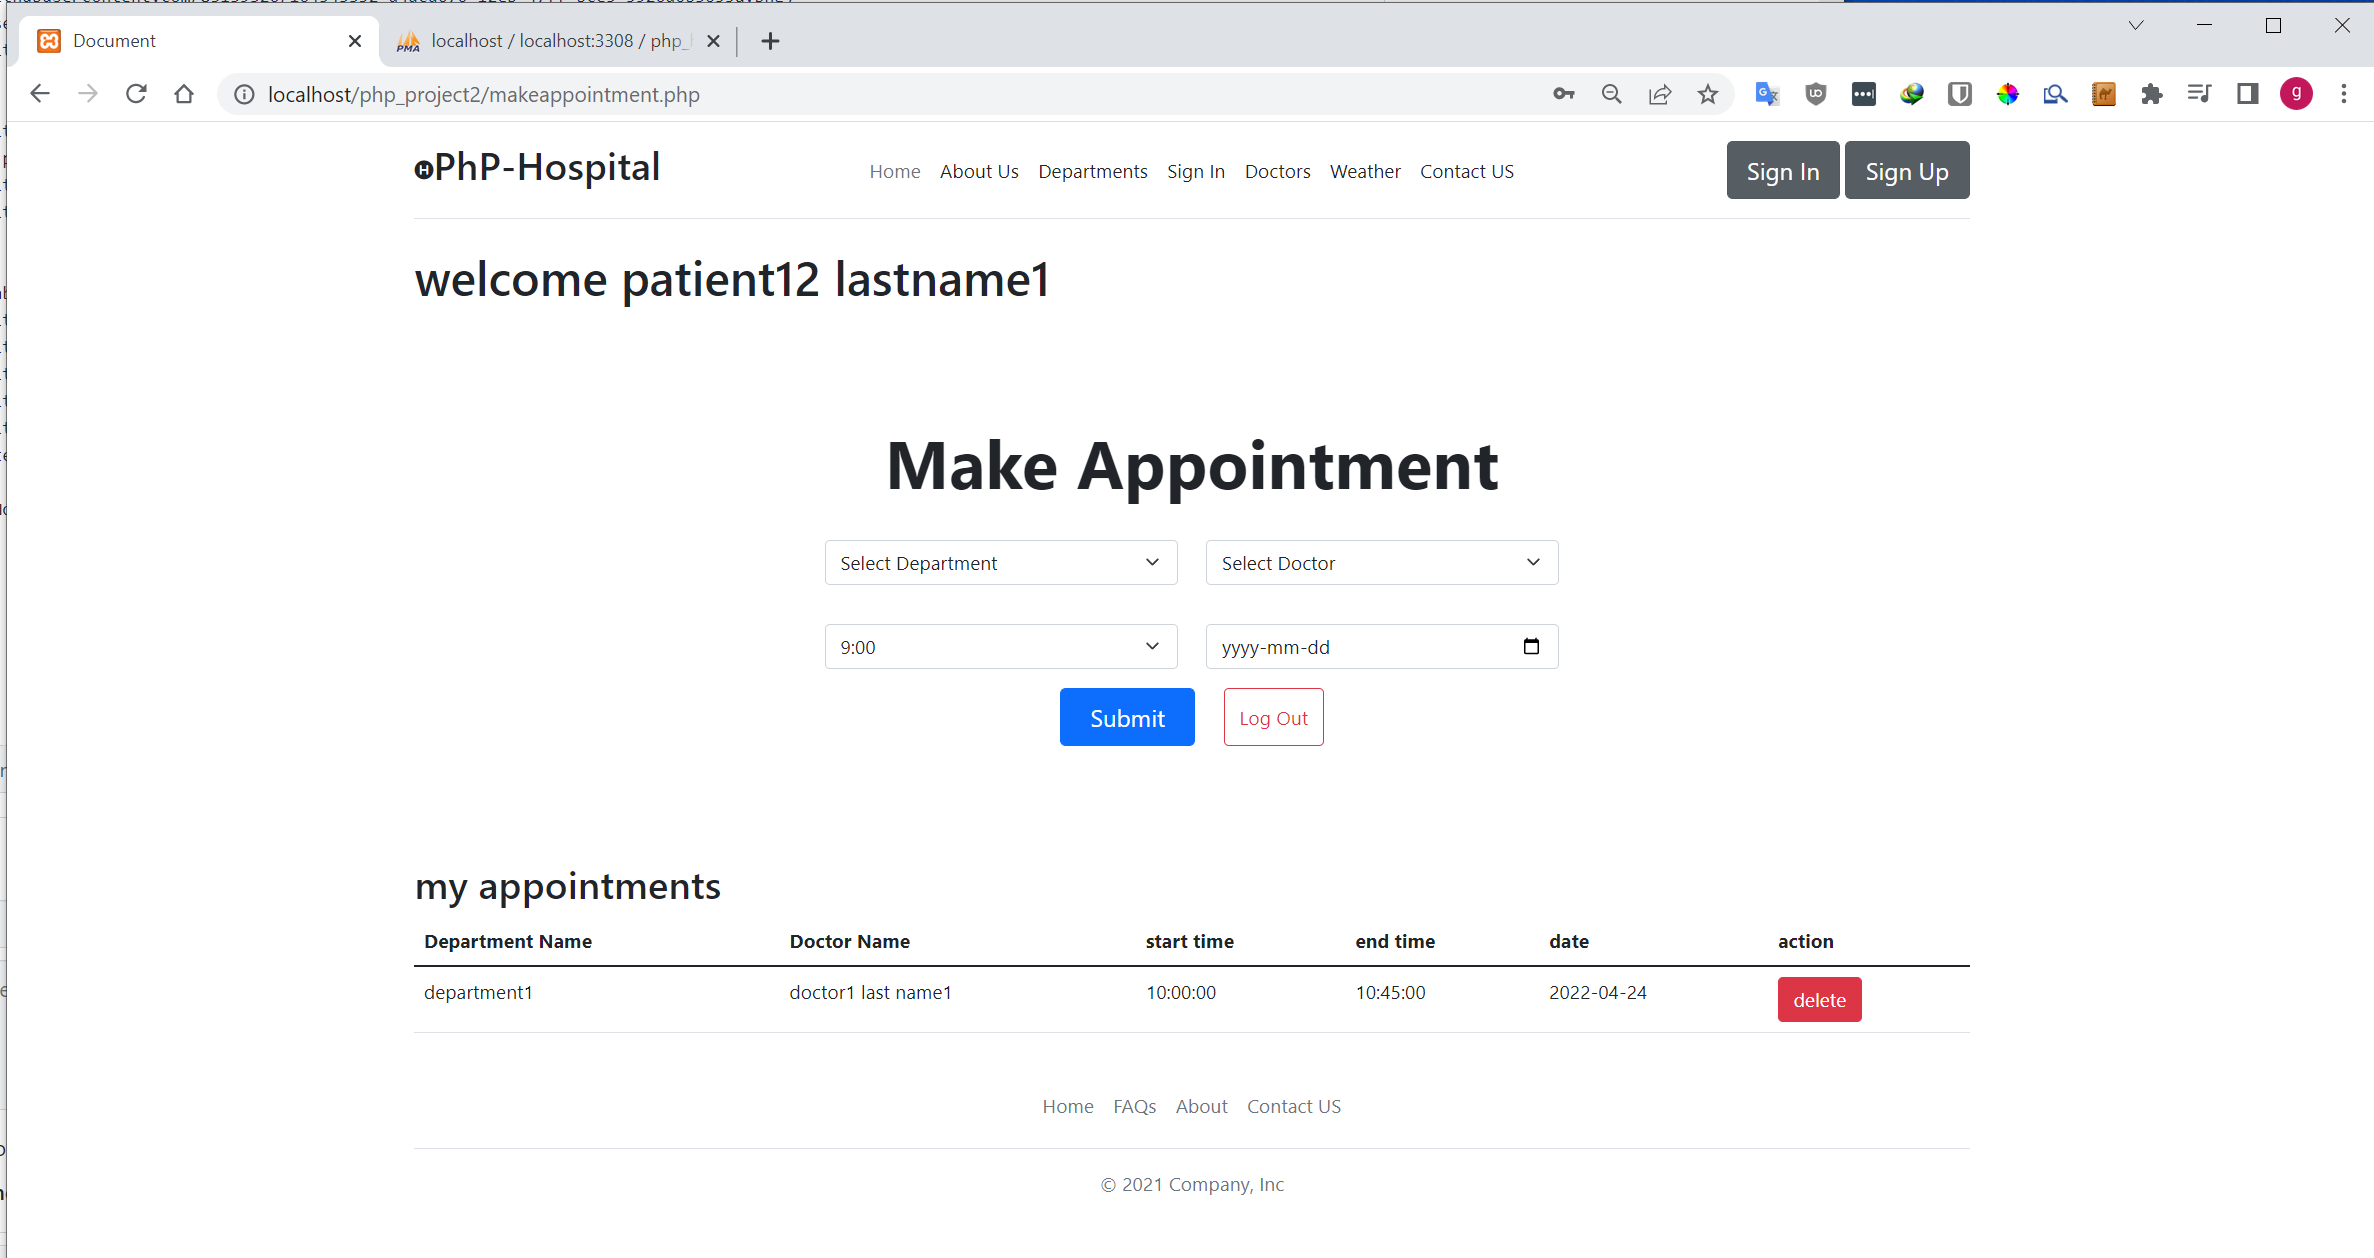
Task: Bookmark this page with the star icon
Action: point(1707,94)
